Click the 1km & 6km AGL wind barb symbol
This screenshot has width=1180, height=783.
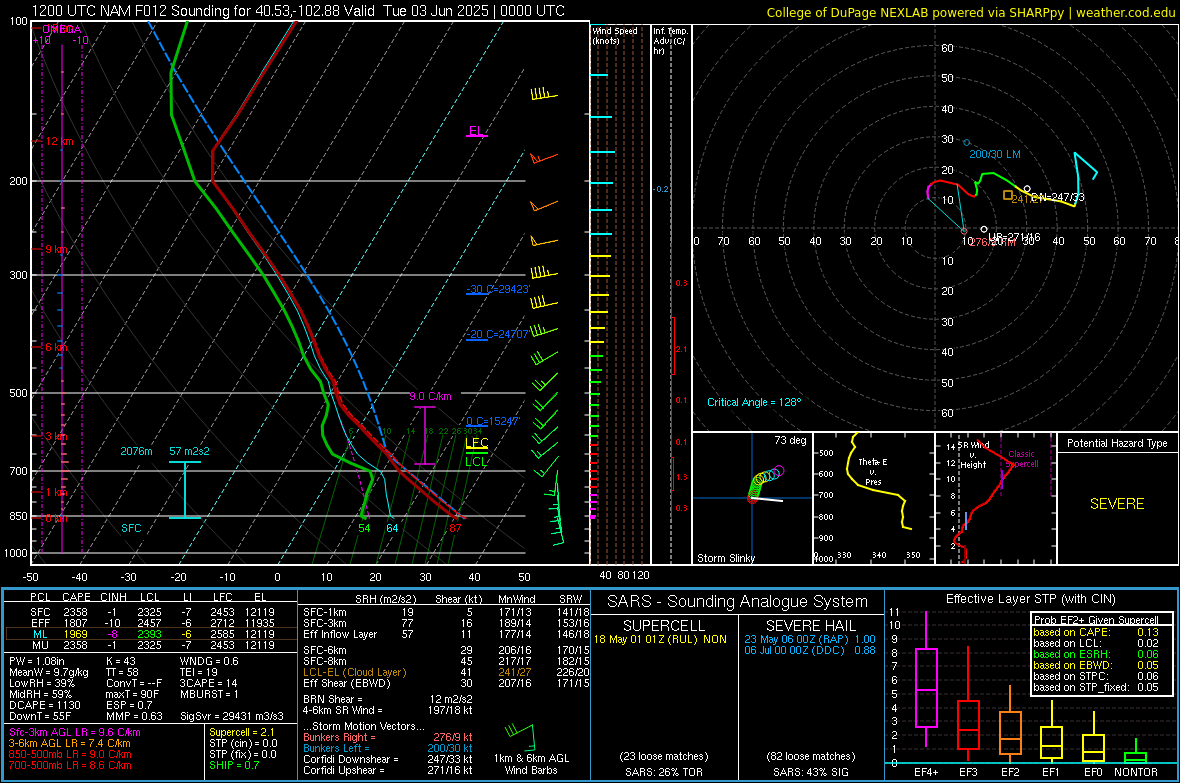[x=520, y=736]
